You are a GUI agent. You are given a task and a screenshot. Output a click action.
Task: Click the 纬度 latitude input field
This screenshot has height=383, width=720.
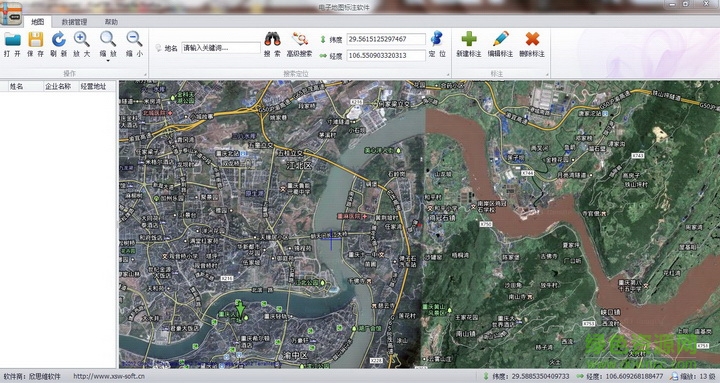(386, 39)
